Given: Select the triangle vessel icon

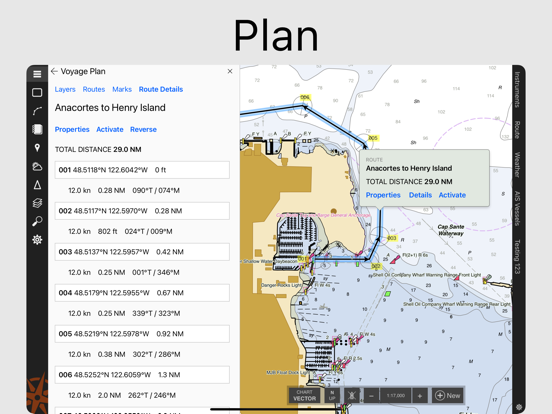Looking at the screenshot, I should click(37, 185).
